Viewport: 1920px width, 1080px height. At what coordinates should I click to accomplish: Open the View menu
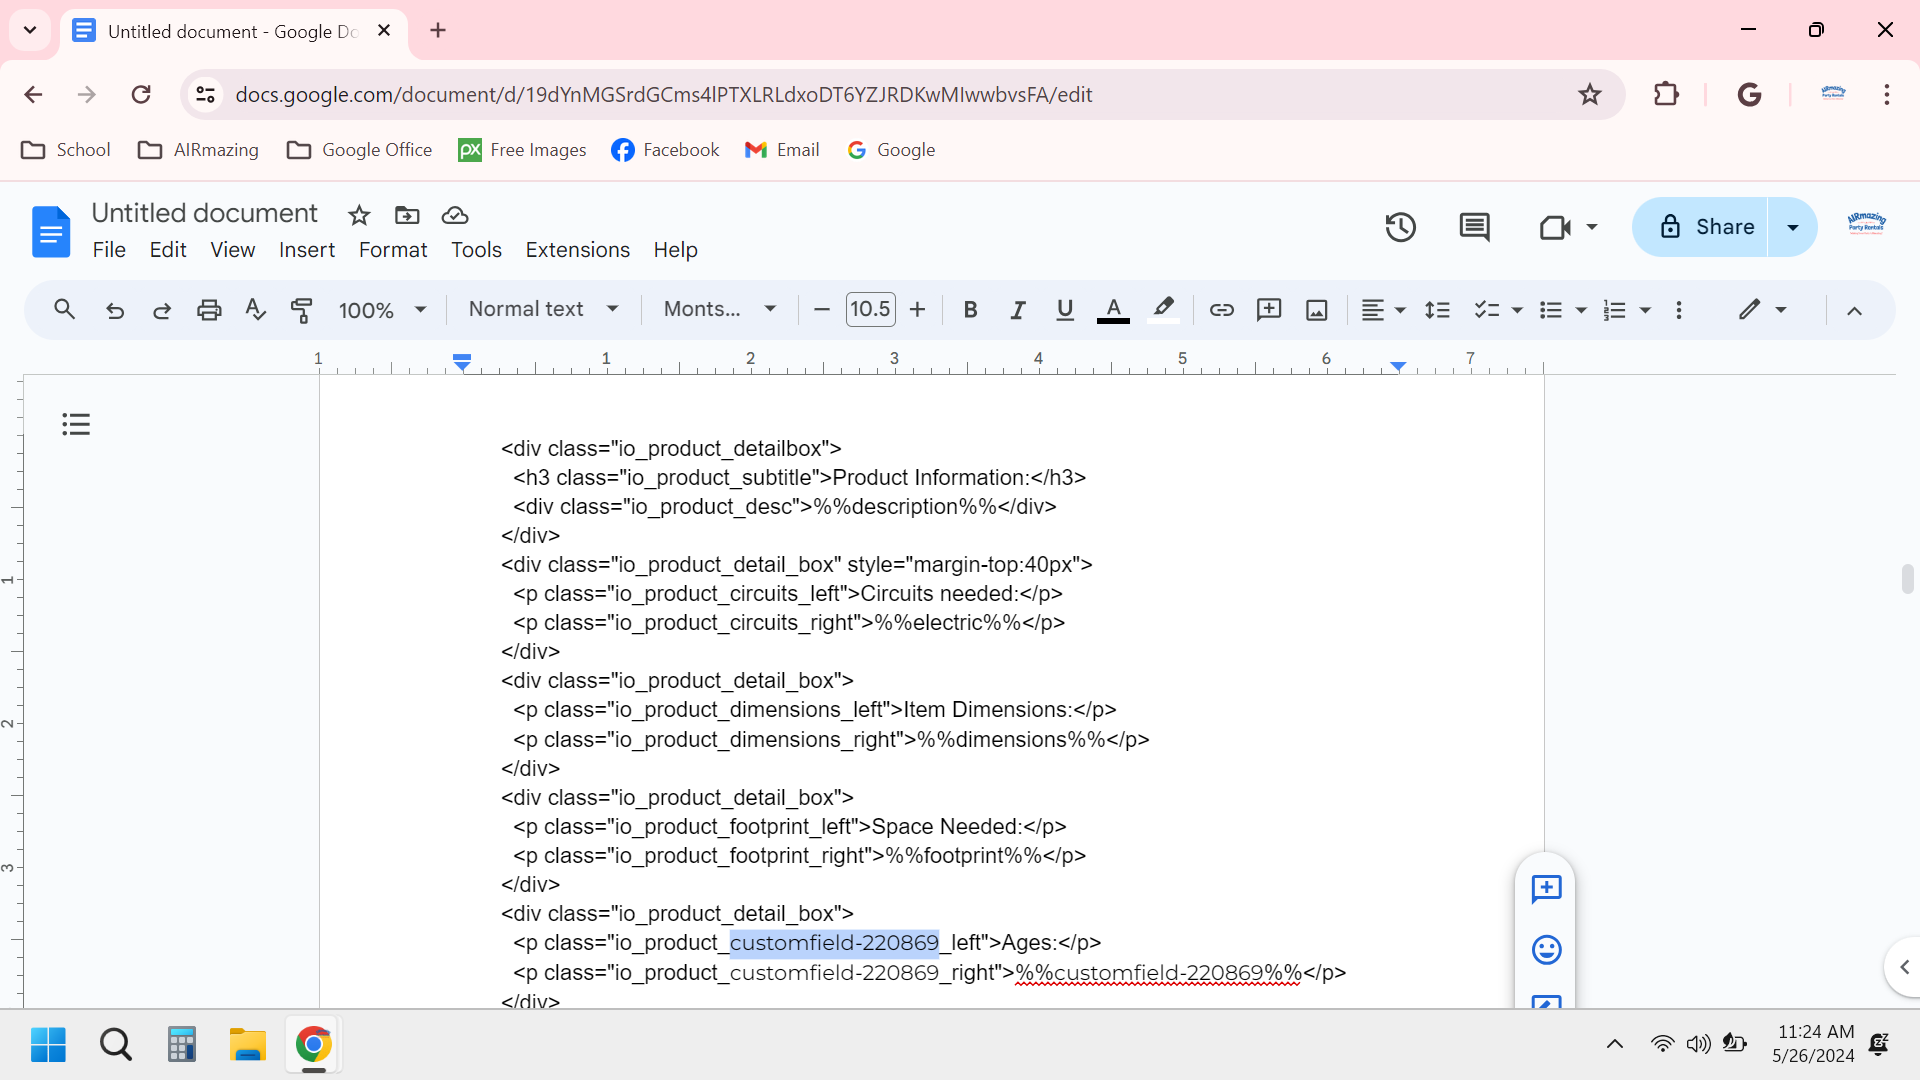(232, 250)
